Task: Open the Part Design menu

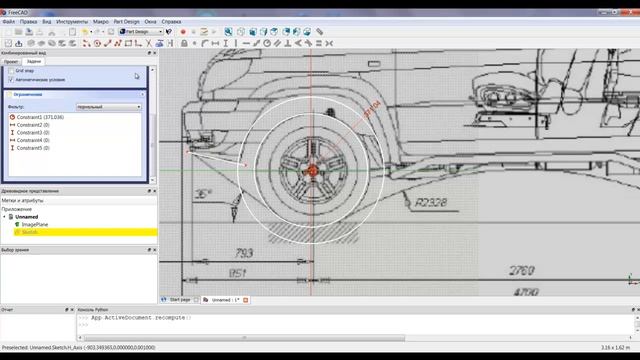Action: point(127,22)
